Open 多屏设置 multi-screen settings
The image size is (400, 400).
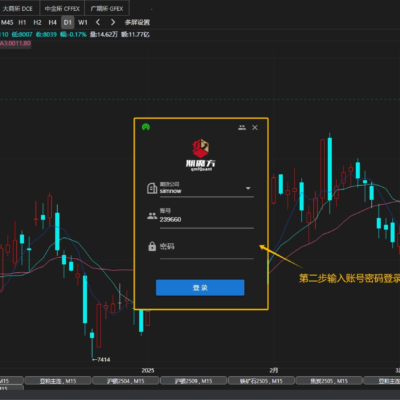click(137, 22)
